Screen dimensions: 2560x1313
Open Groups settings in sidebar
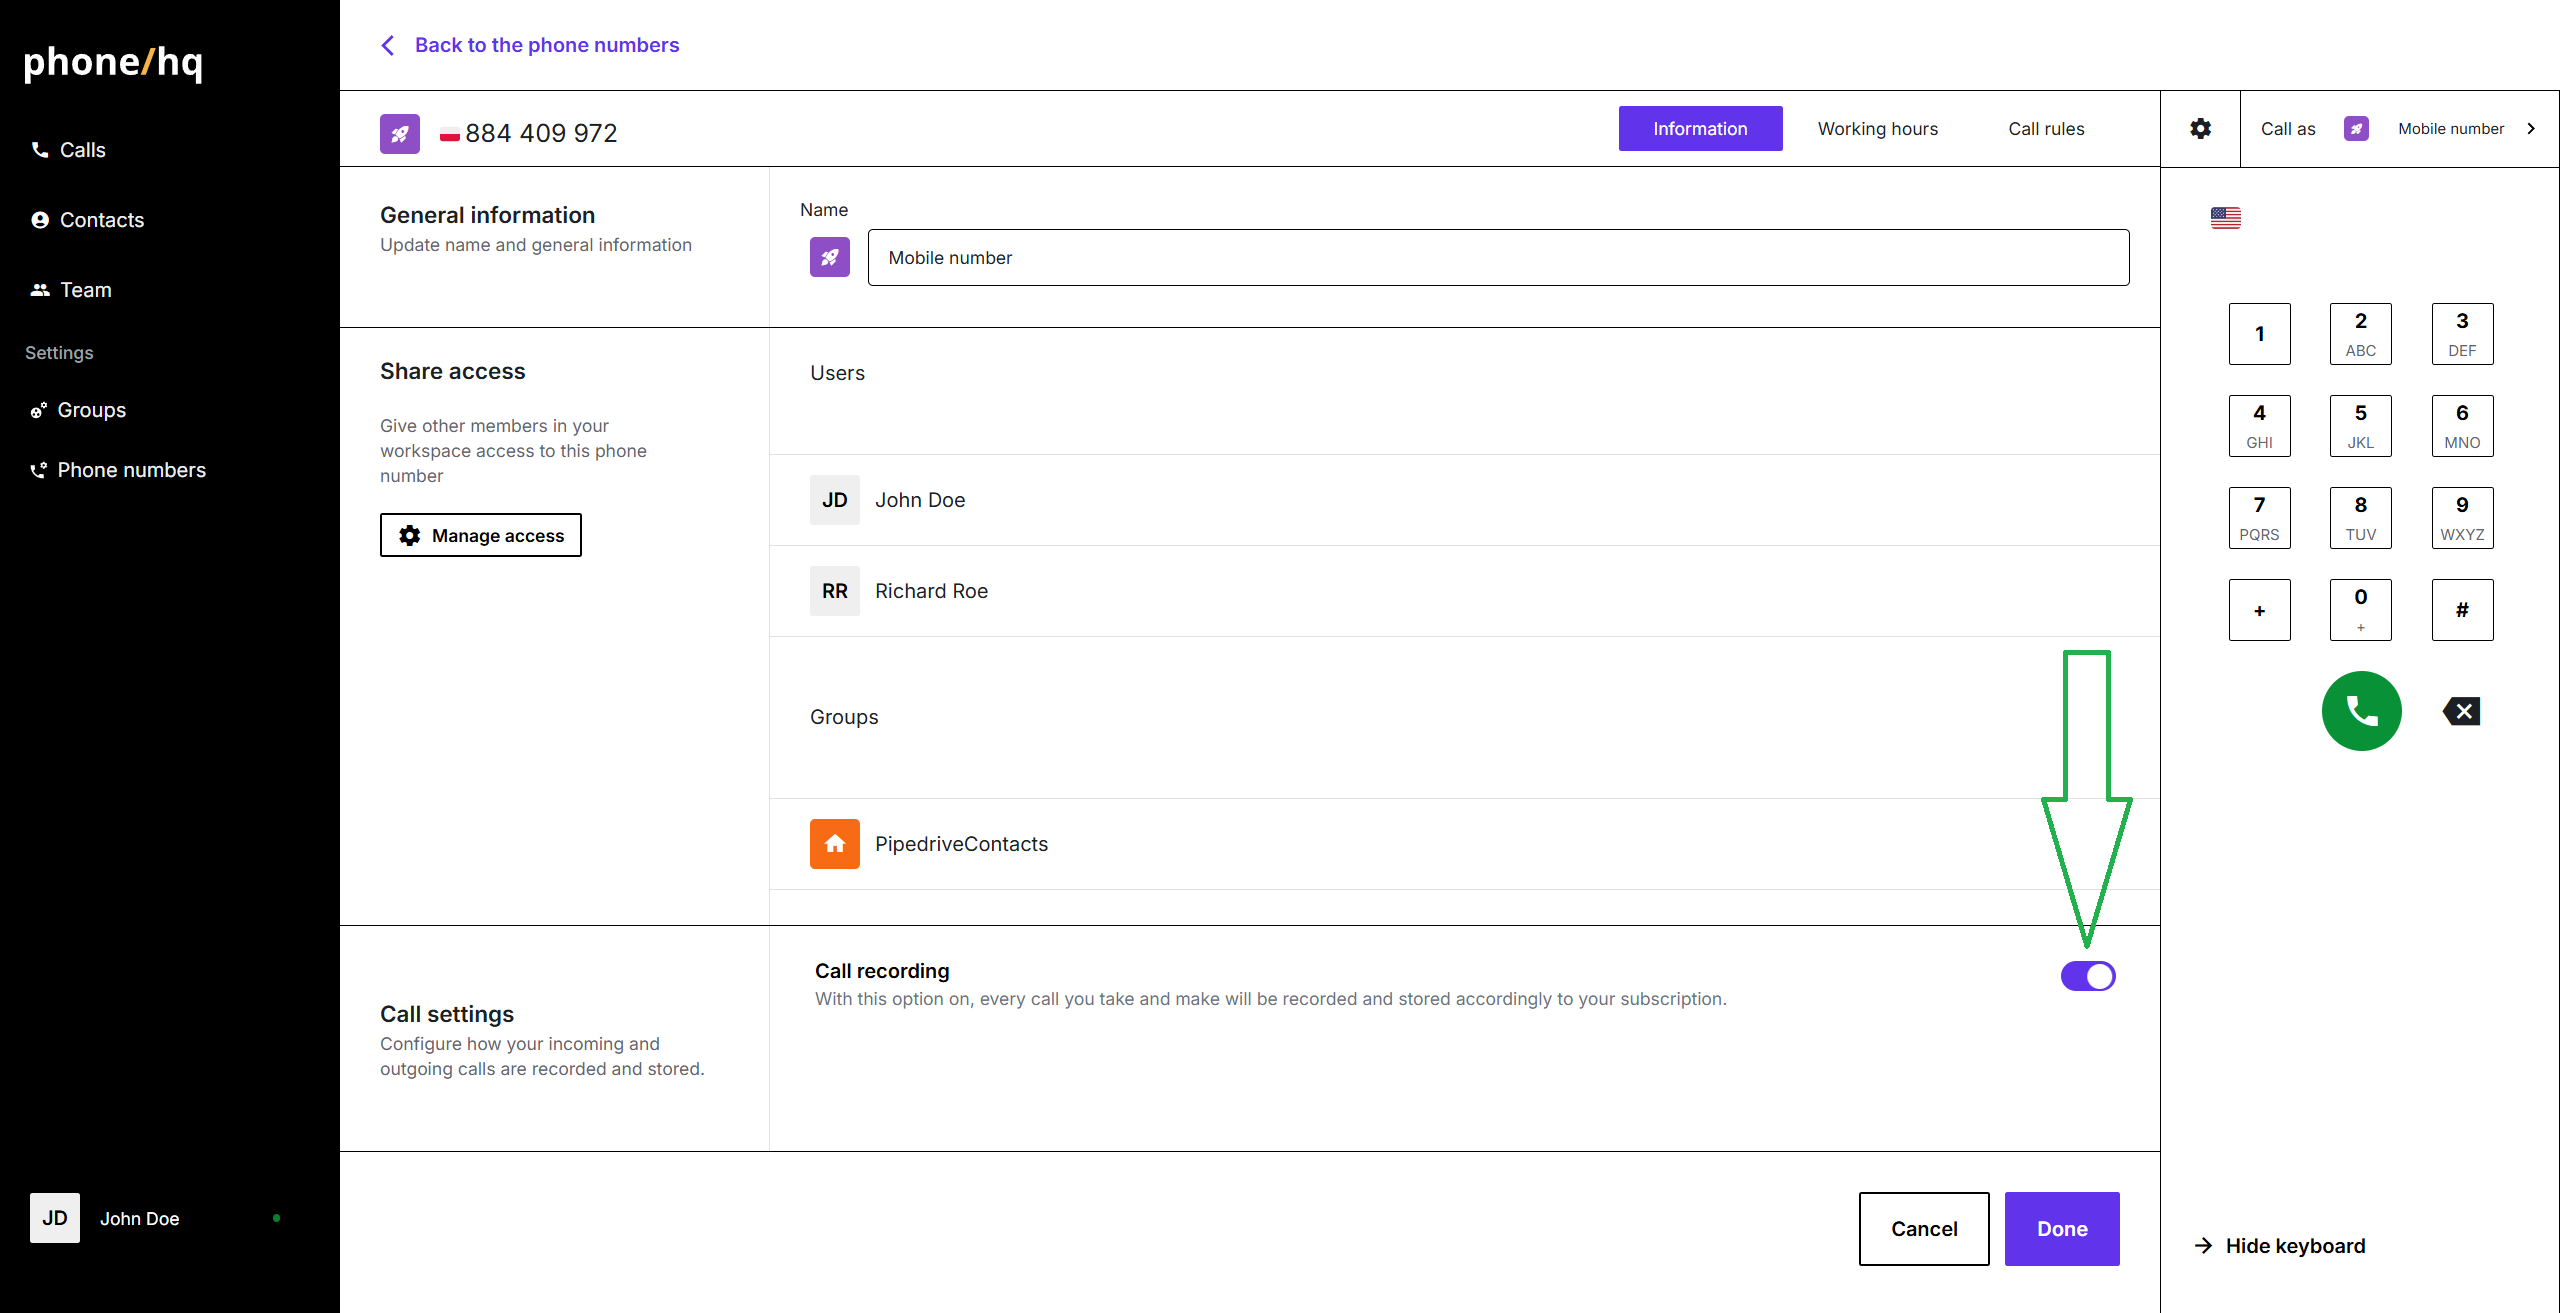[x=91, y=410]
